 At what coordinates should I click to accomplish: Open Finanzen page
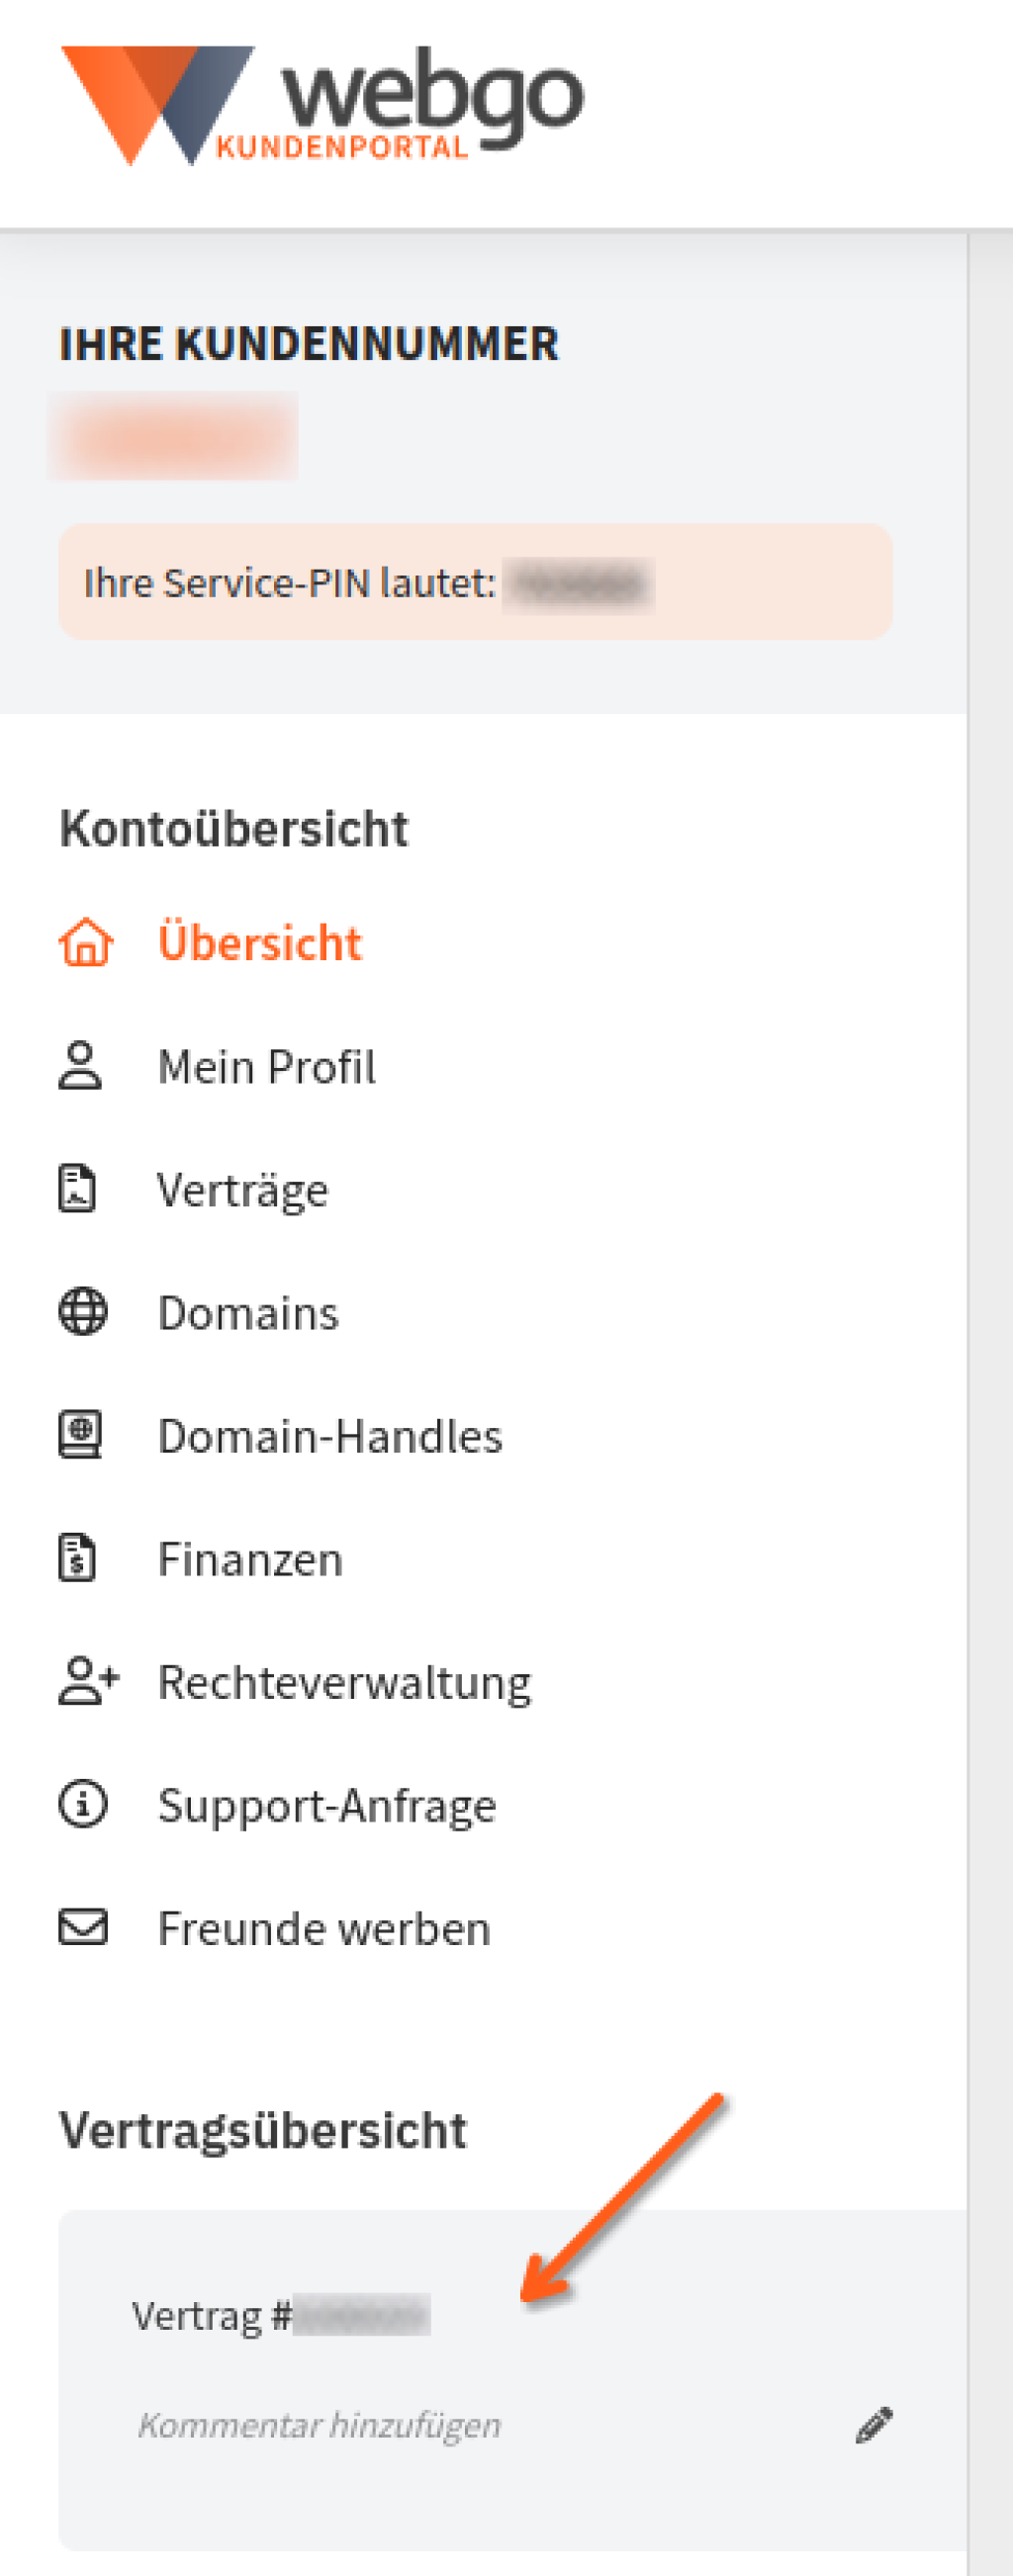point(251,1559)
